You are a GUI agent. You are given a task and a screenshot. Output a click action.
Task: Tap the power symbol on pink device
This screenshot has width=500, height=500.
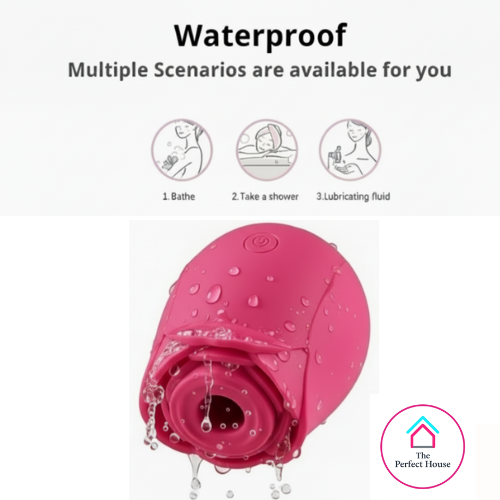tap(261, 241)
